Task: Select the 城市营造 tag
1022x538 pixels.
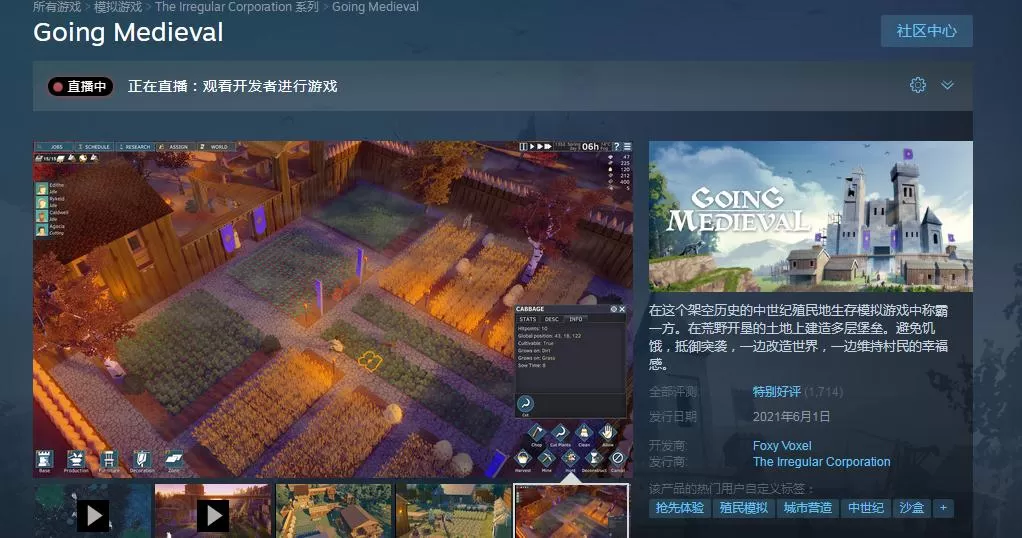Action: point(808,508)
